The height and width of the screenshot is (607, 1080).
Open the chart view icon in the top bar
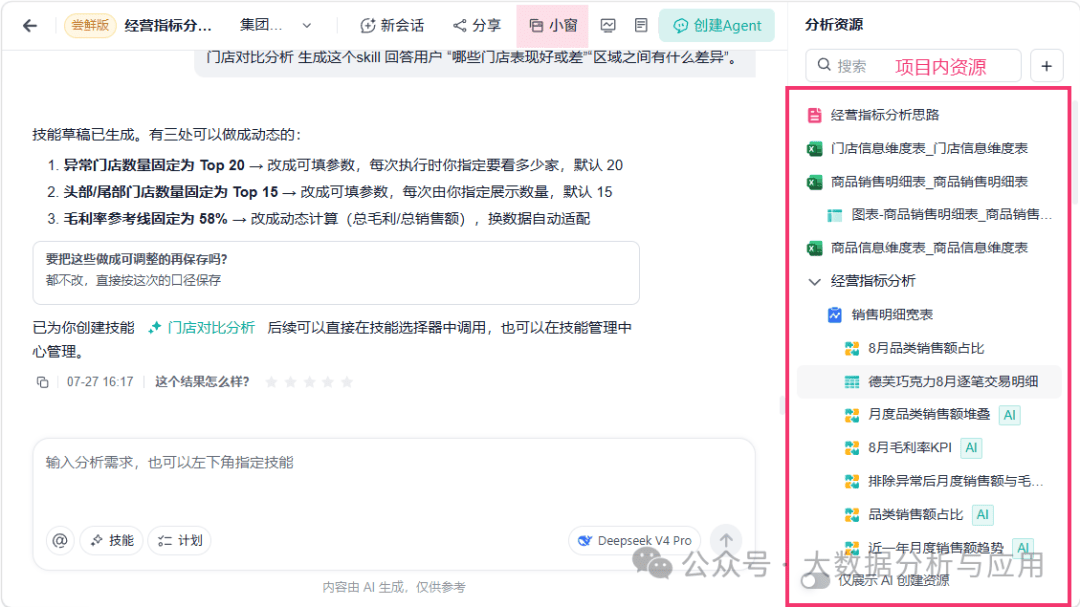[608, 25]
